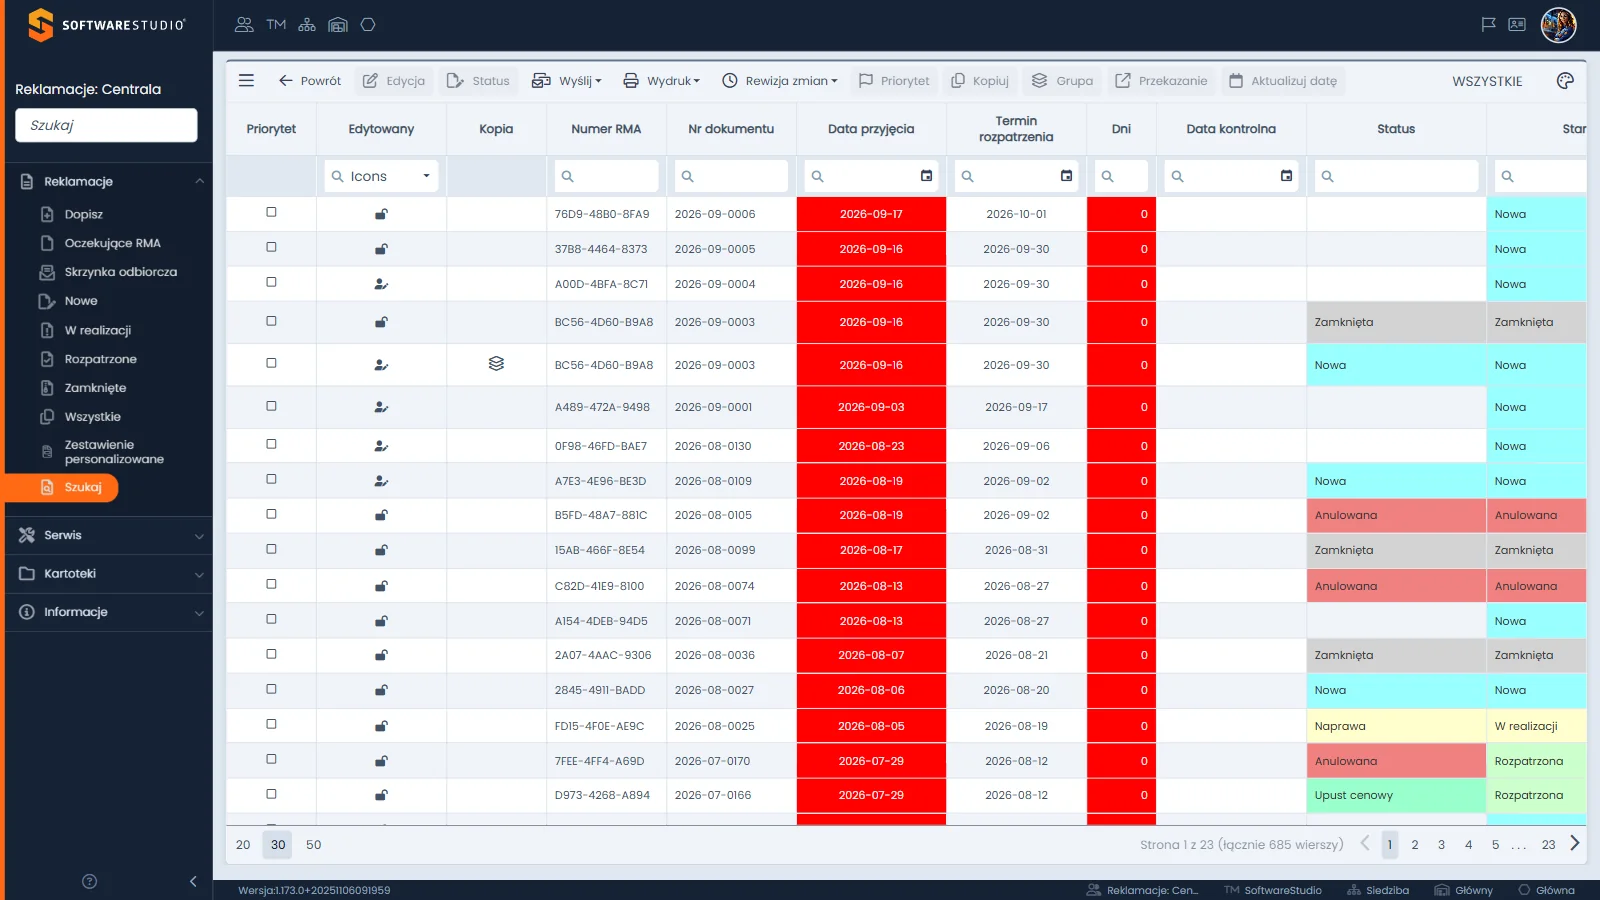
Task: Open the hamburger menu in the toolbar
Action: (246, 80)
